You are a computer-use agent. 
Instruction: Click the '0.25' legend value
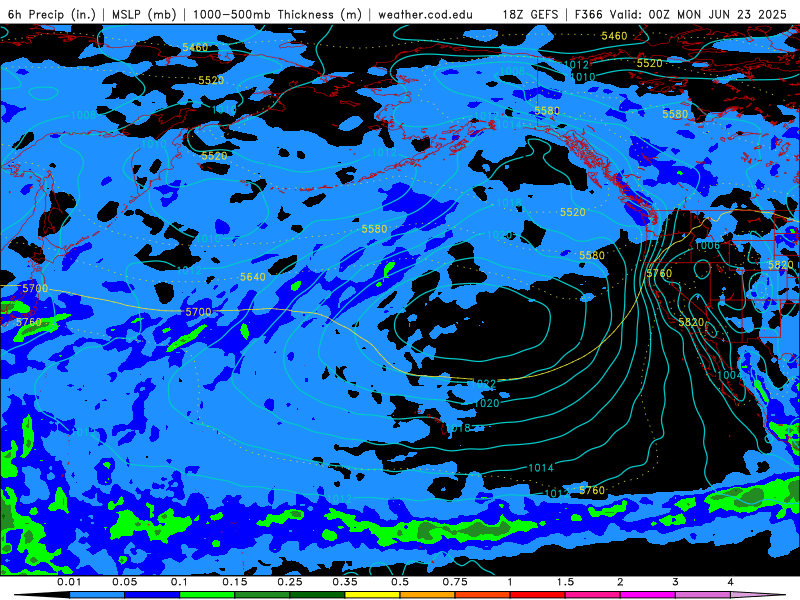(290, 582)
